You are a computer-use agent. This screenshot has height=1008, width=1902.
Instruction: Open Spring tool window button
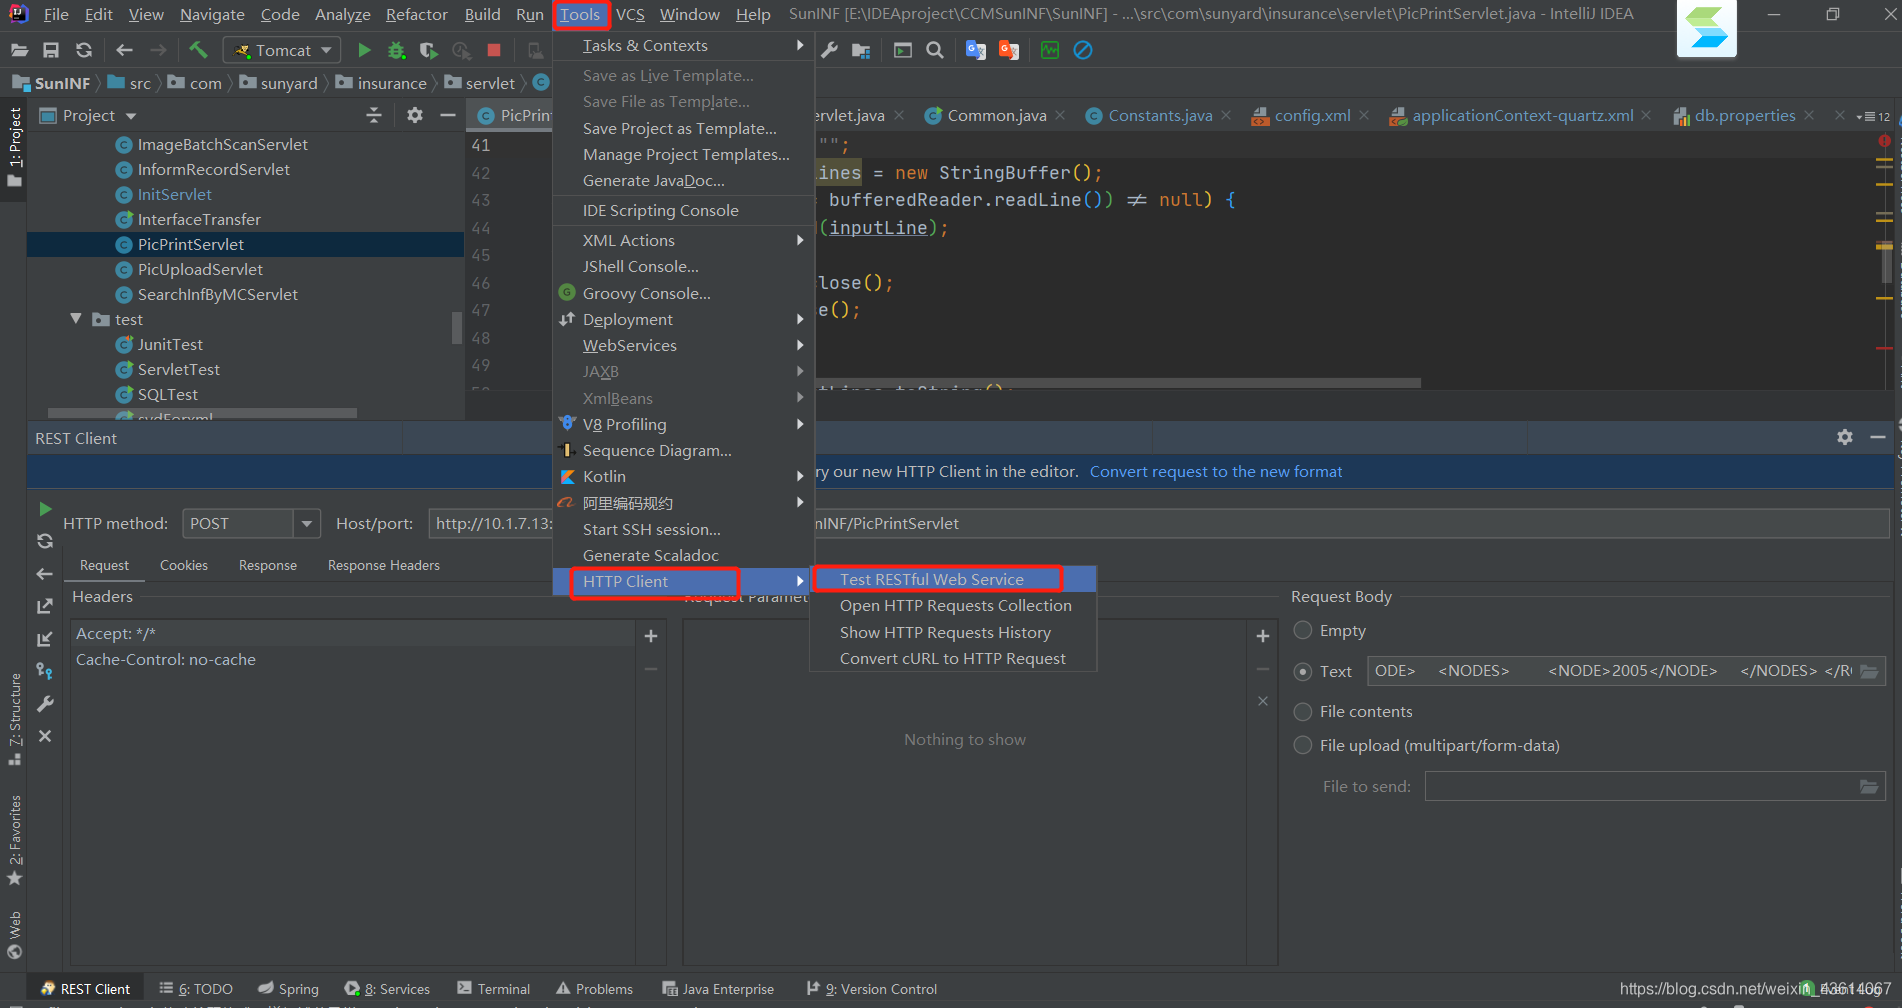288,989
